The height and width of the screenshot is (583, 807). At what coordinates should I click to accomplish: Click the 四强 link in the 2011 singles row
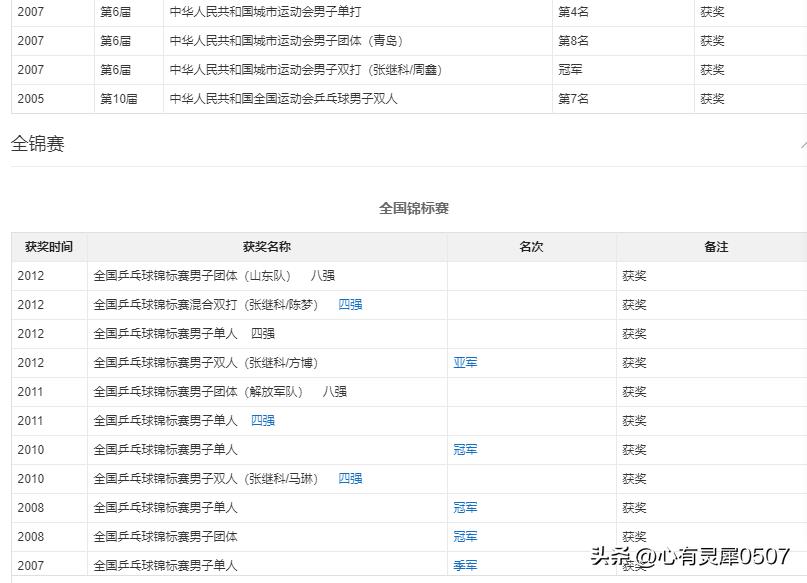(264, 421)
